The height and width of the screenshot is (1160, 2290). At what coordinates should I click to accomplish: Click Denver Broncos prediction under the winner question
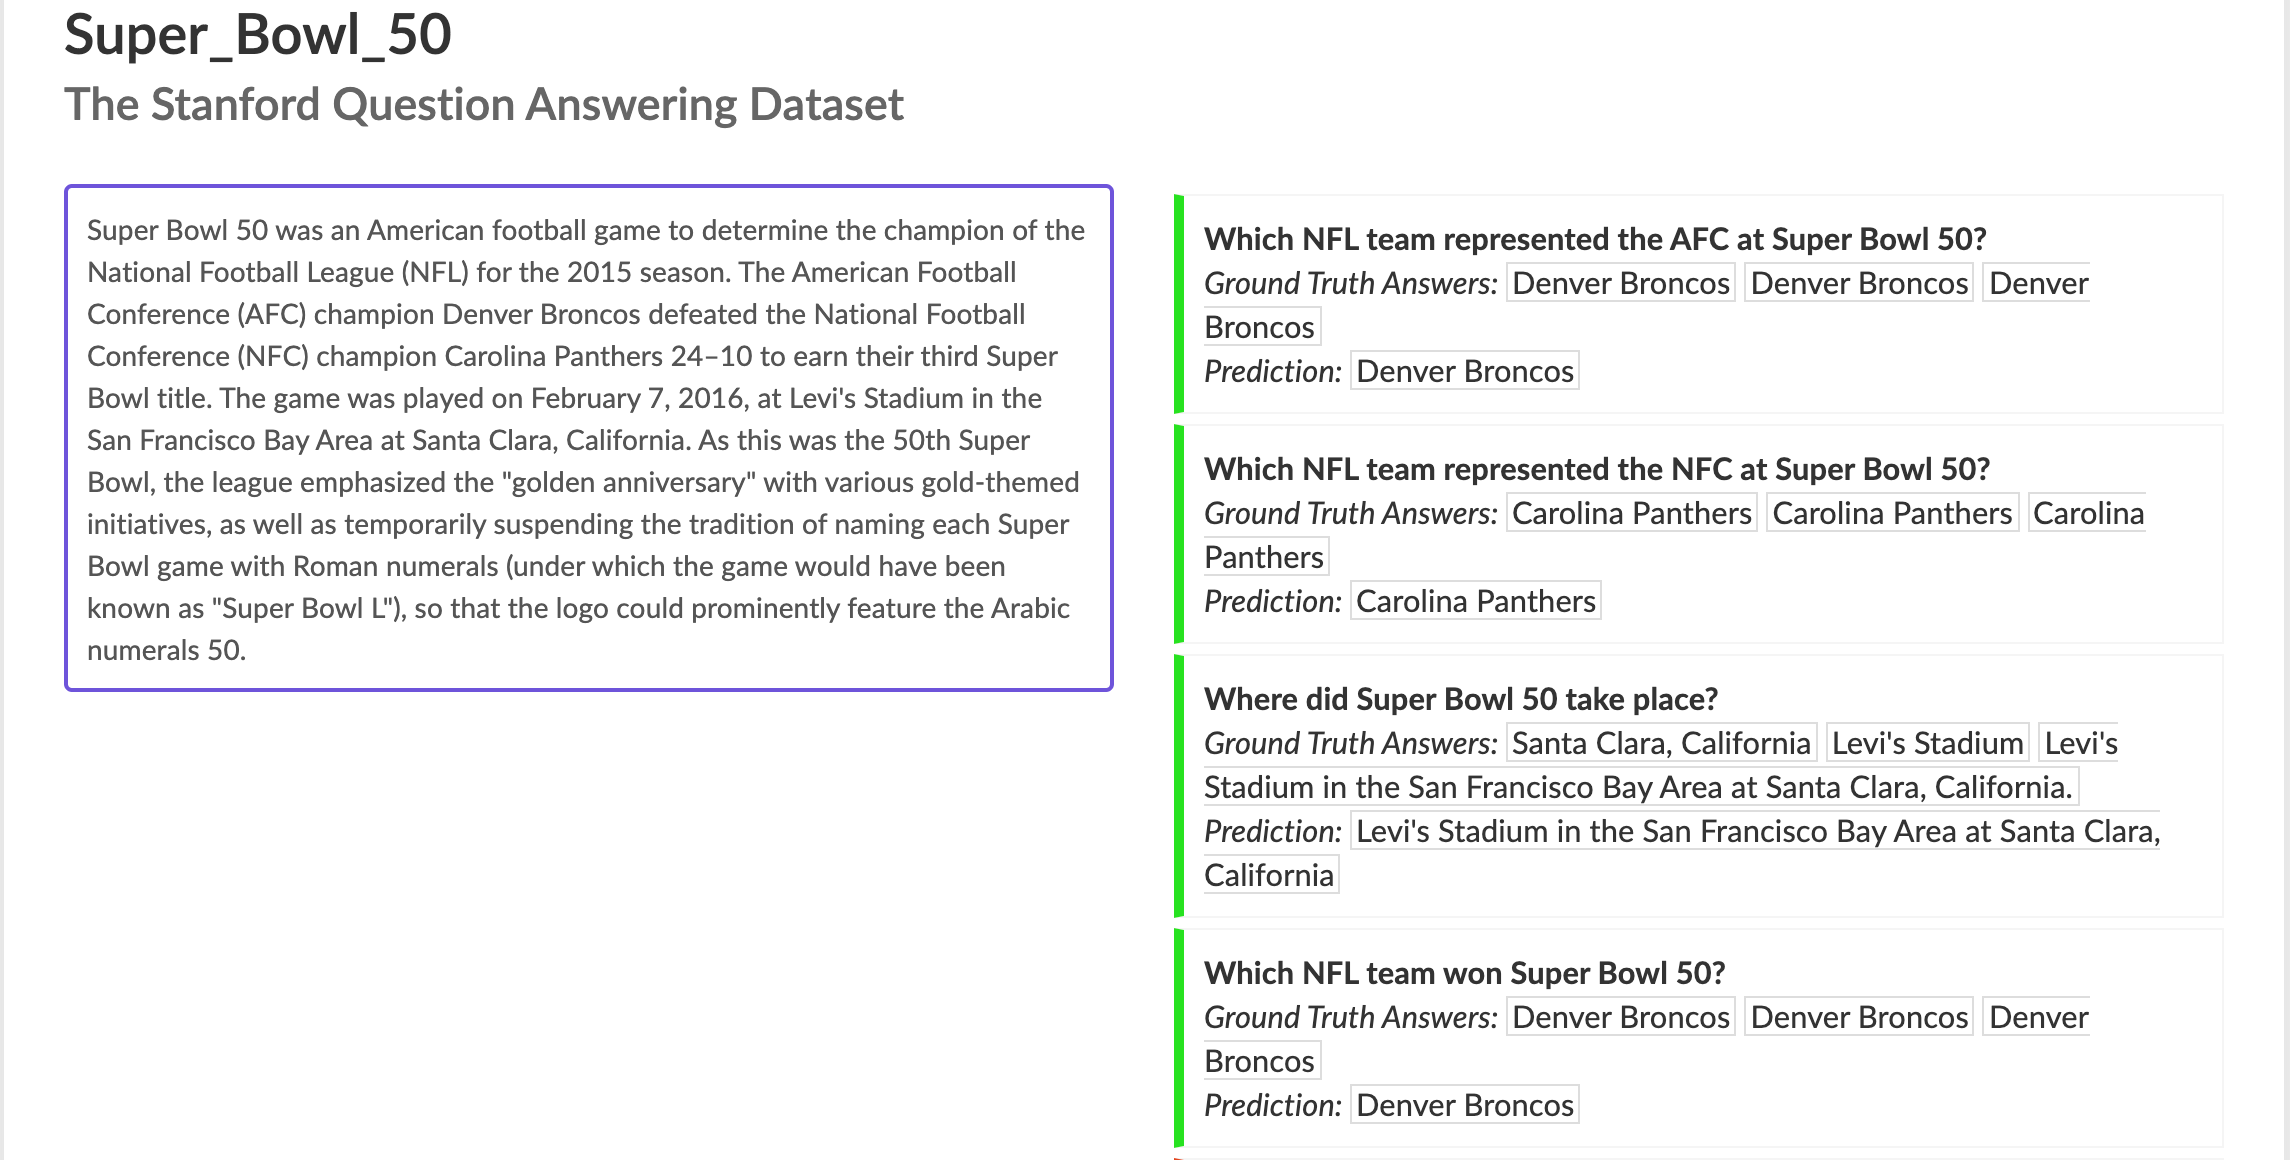[1464, 1105]
